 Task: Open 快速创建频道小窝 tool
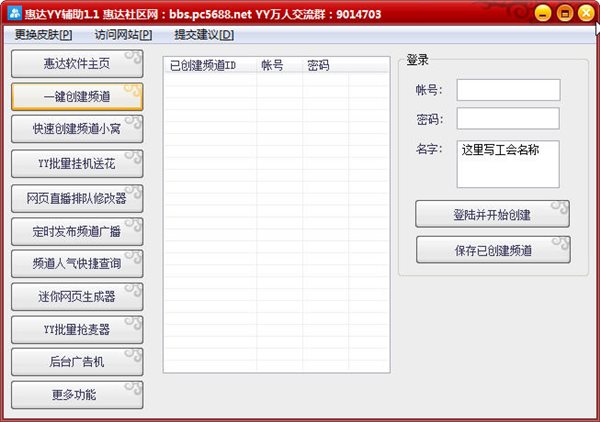[x=77, y=129]
